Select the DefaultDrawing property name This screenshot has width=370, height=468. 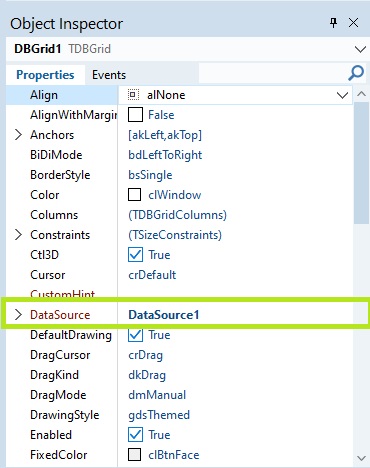point(71,335)
